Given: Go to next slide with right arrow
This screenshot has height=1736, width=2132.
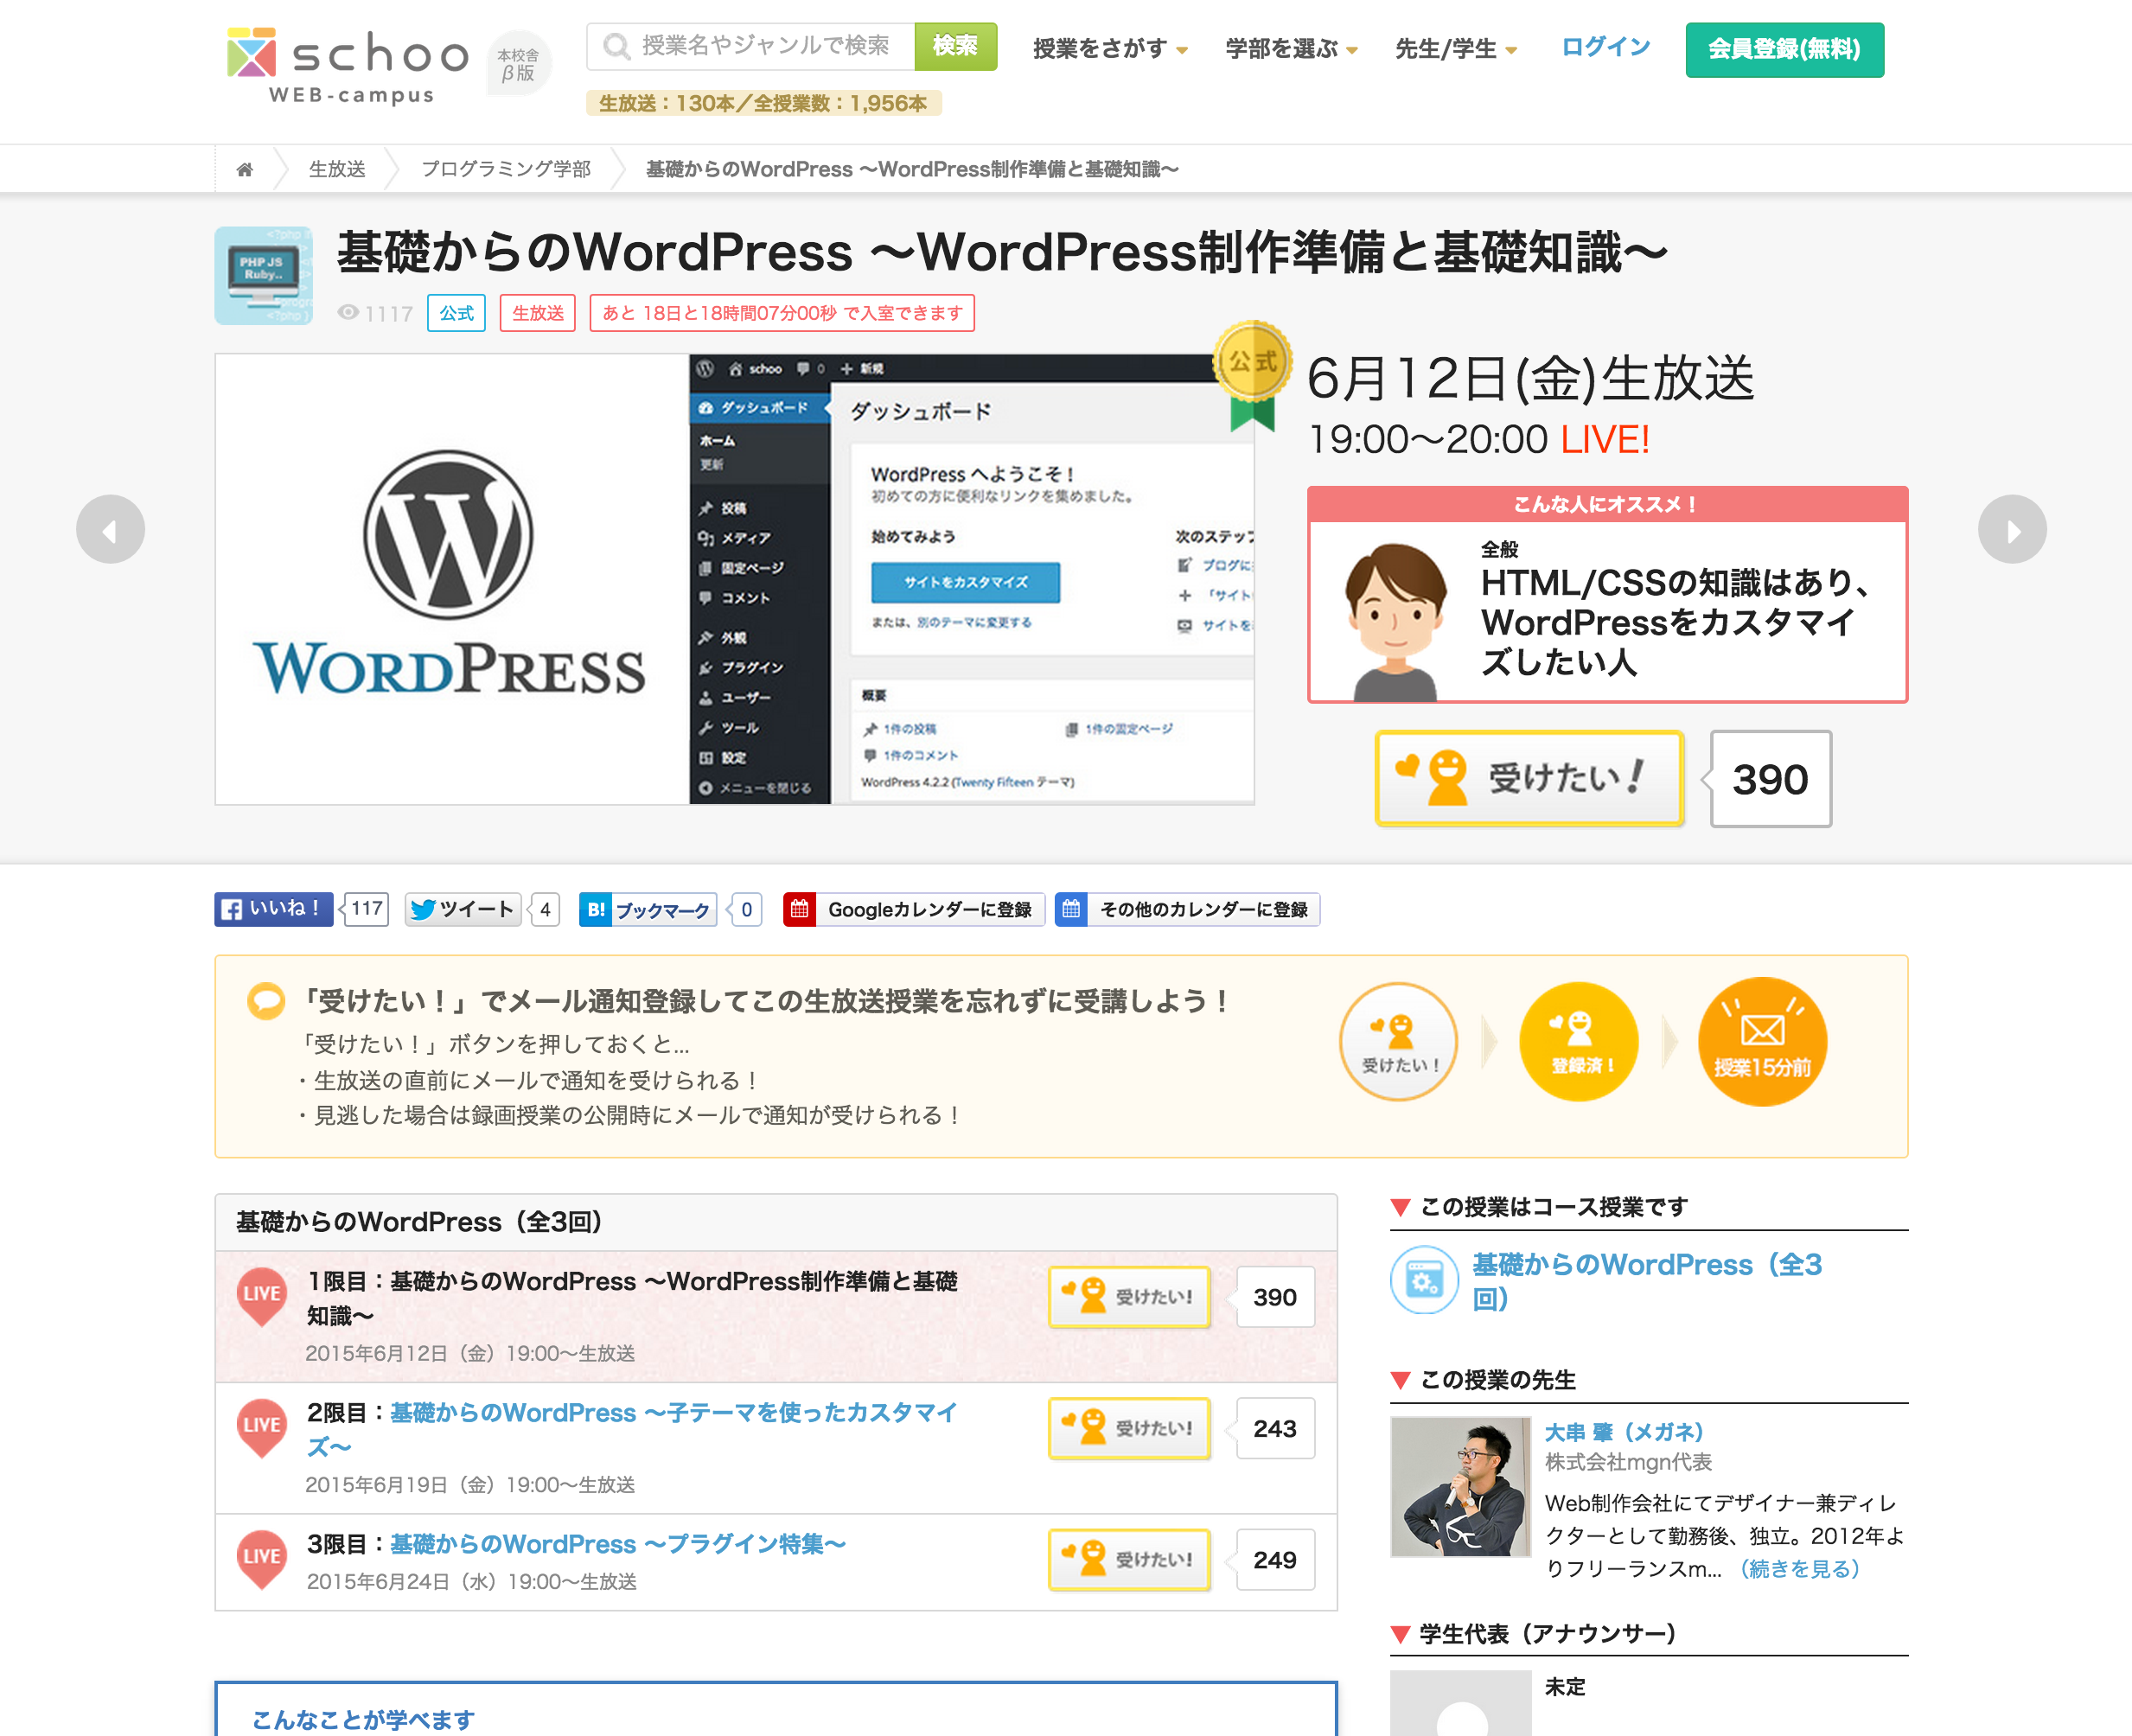Looking at the screenshot, I should tap(2012, 529).
